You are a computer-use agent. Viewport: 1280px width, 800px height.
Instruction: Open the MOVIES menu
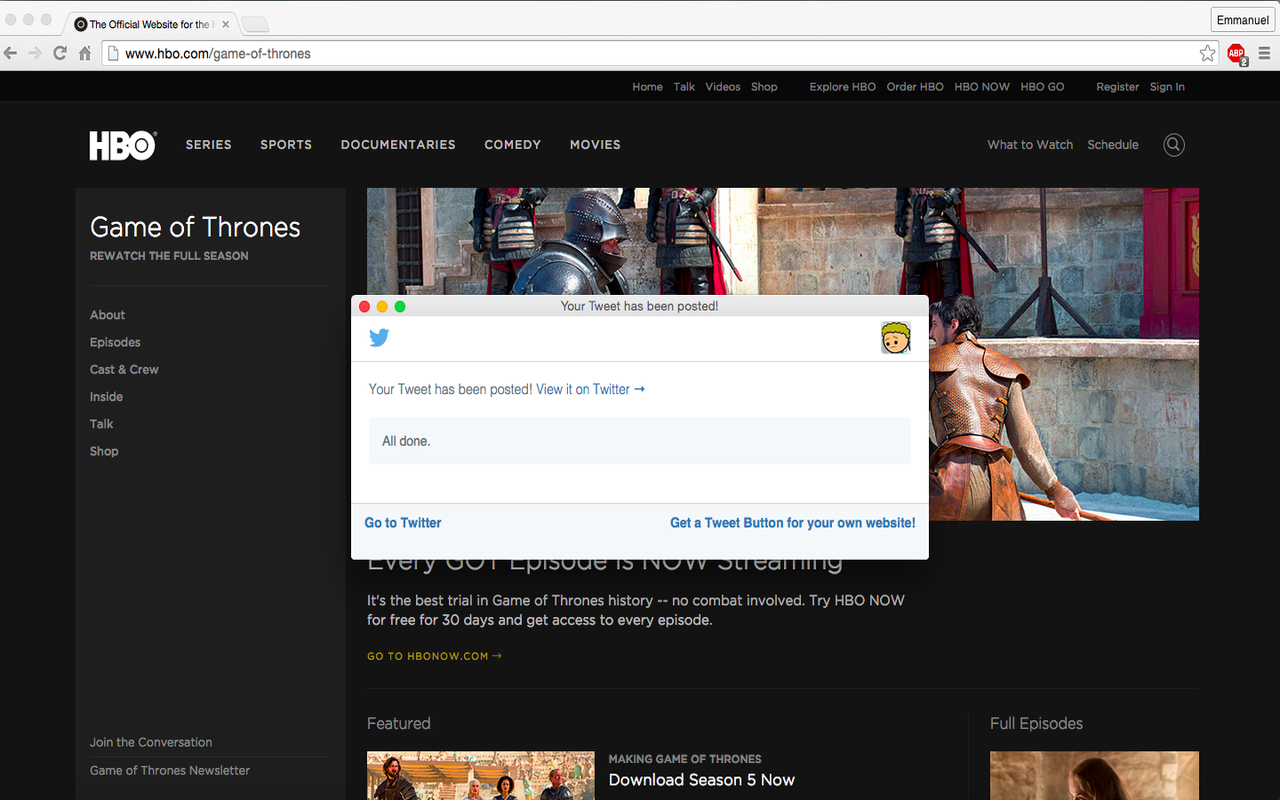point(595,145)
